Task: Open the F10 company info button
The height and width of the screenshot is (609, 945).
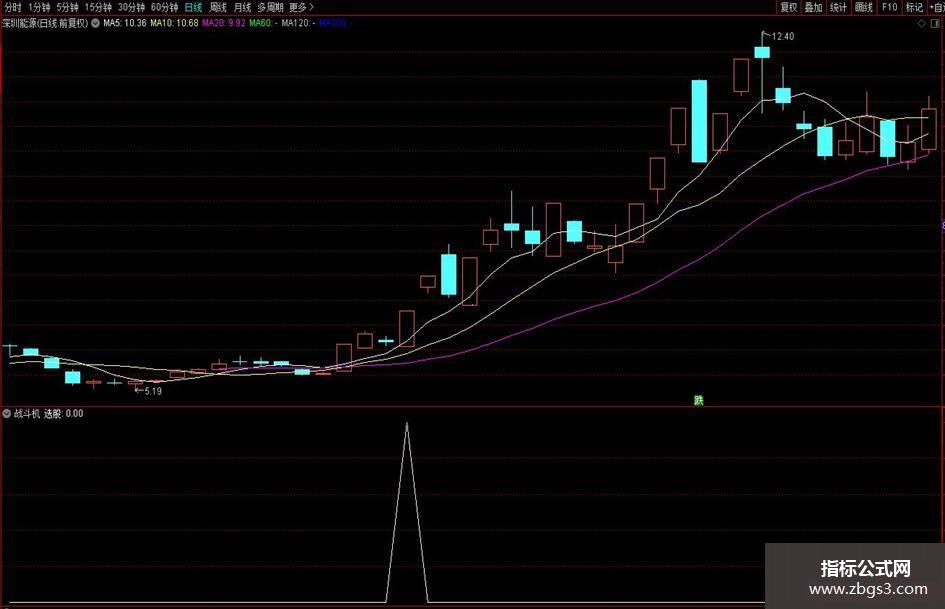Action: click(x=890, y=7)
